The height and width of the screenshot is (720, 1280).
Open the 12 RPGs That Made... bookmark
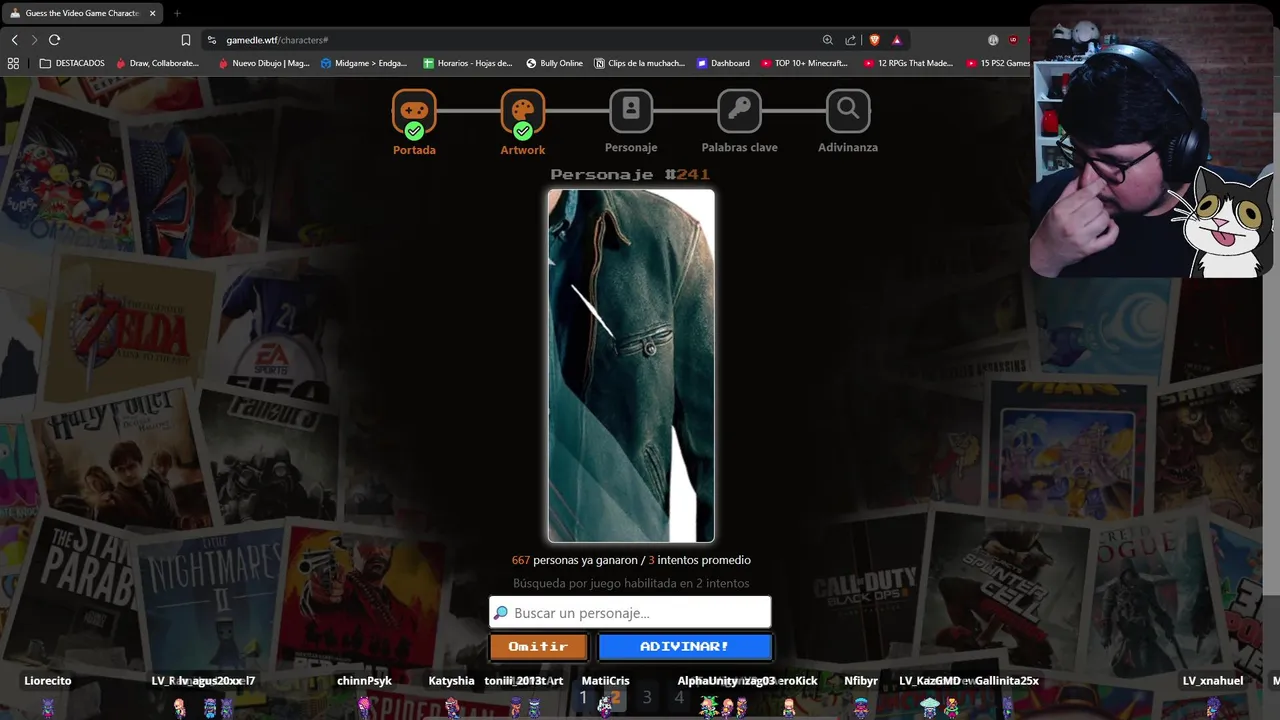click(909, 63)
